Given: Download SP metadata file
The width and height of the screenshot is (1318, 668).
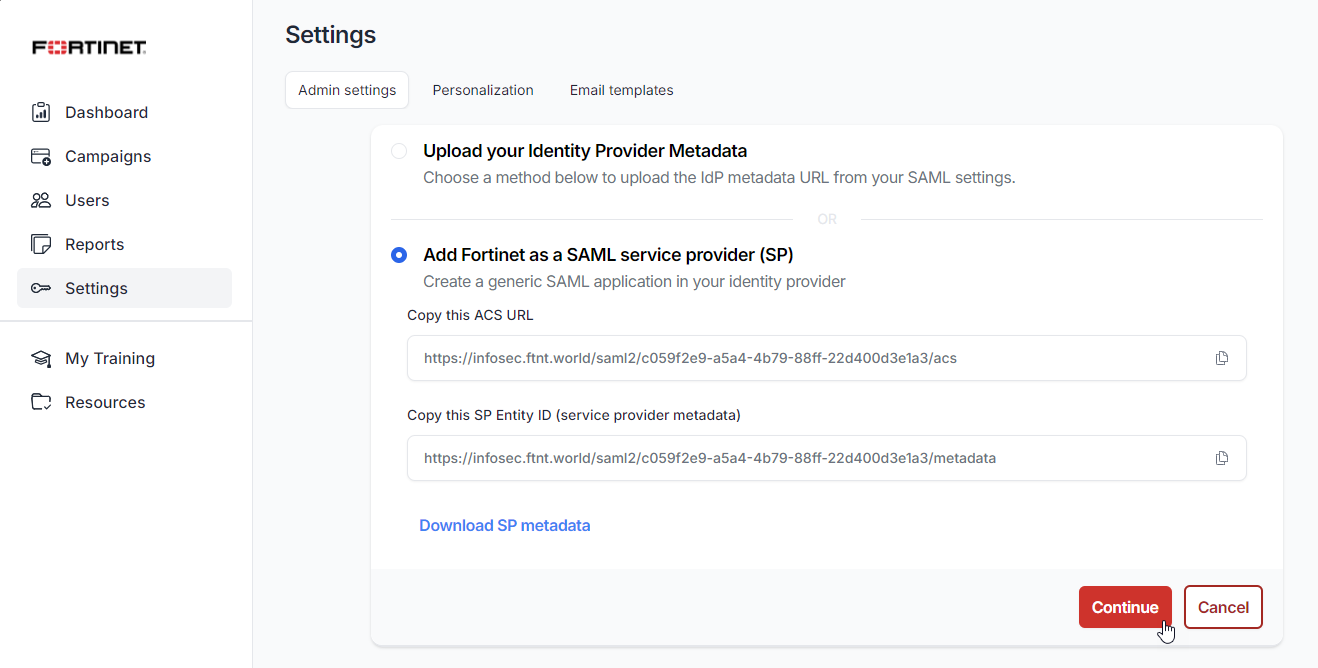Looking at the screenshot, I should 504,525.
